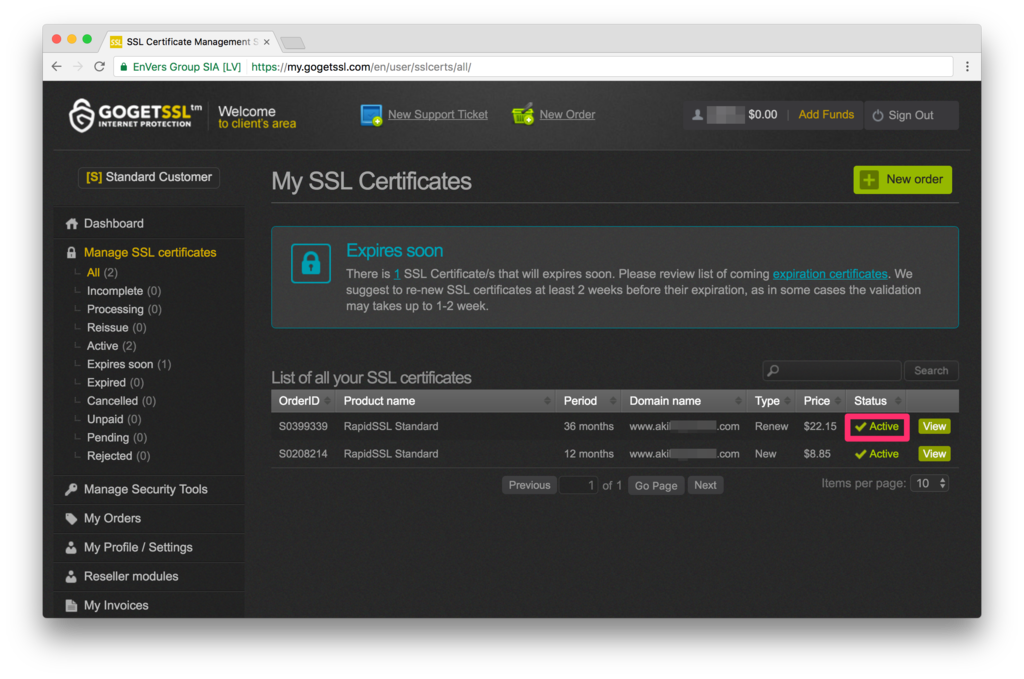1024x679 pixels.
Task: Sort by Price column
Action: coord(822,401)
